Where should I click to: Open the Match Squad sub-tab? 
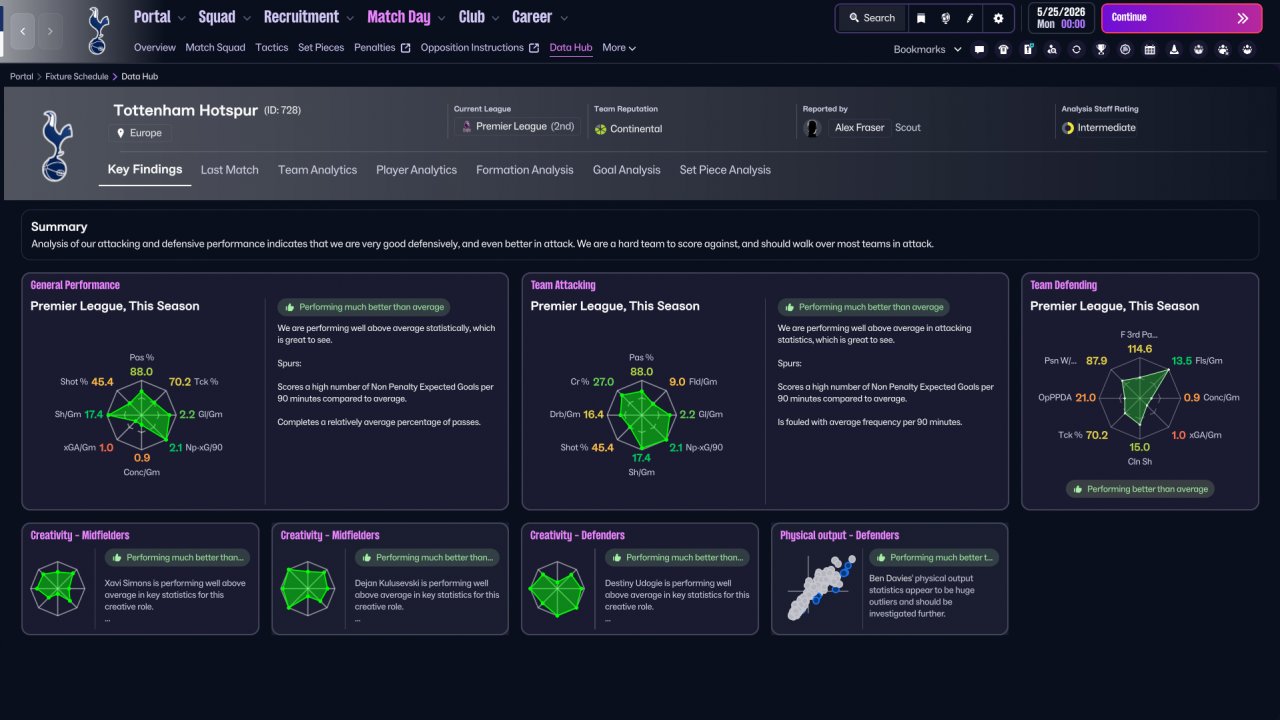tap(215, 48)
